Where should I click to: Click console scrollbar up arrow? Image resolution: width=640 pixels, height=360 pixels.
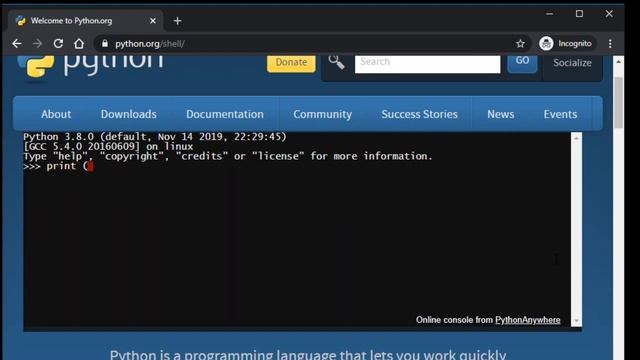pos(576,139)
